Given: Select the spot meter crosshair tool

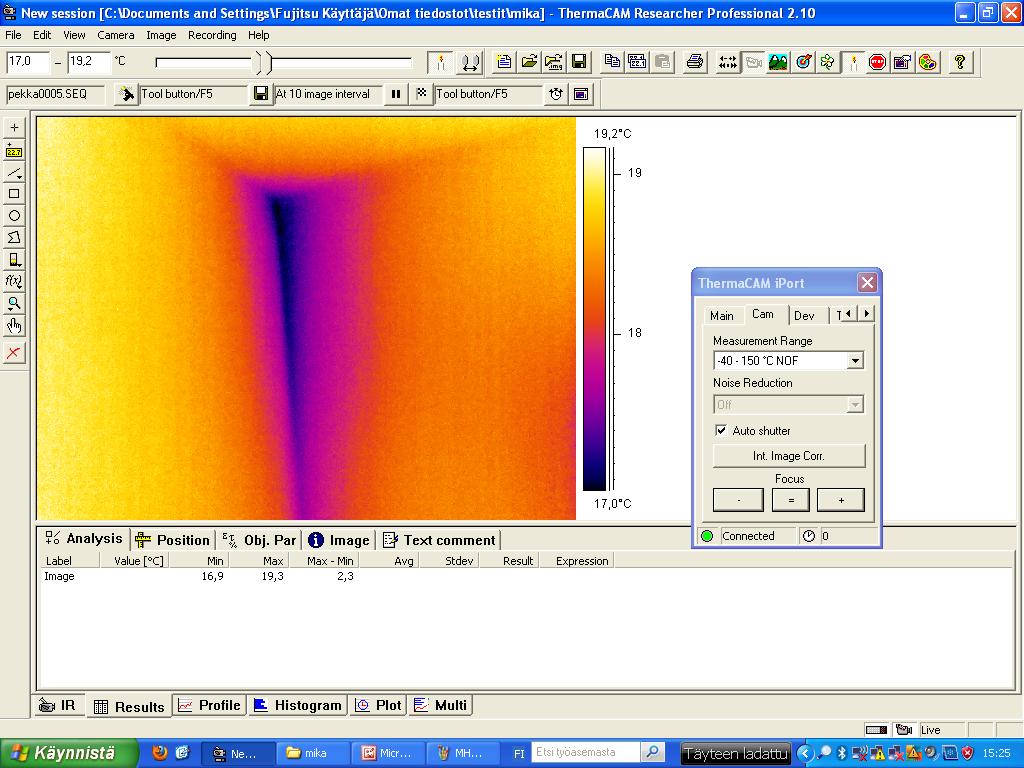Looking at the screenshot, I should (x=14, y=128).
